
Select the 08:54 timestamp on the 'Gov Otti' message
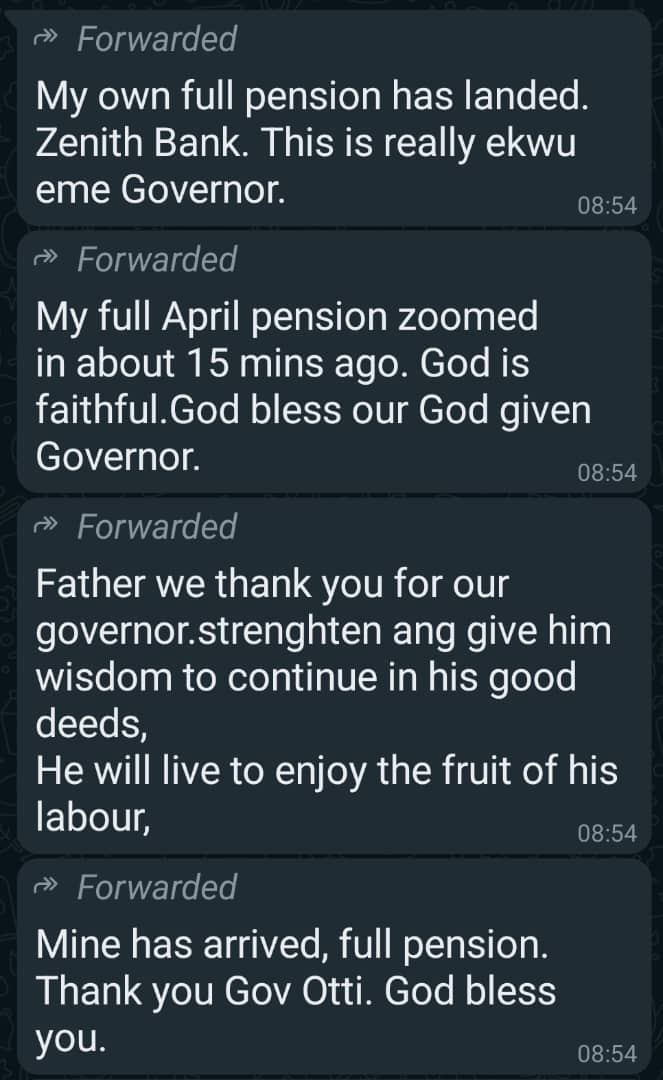607,1053
